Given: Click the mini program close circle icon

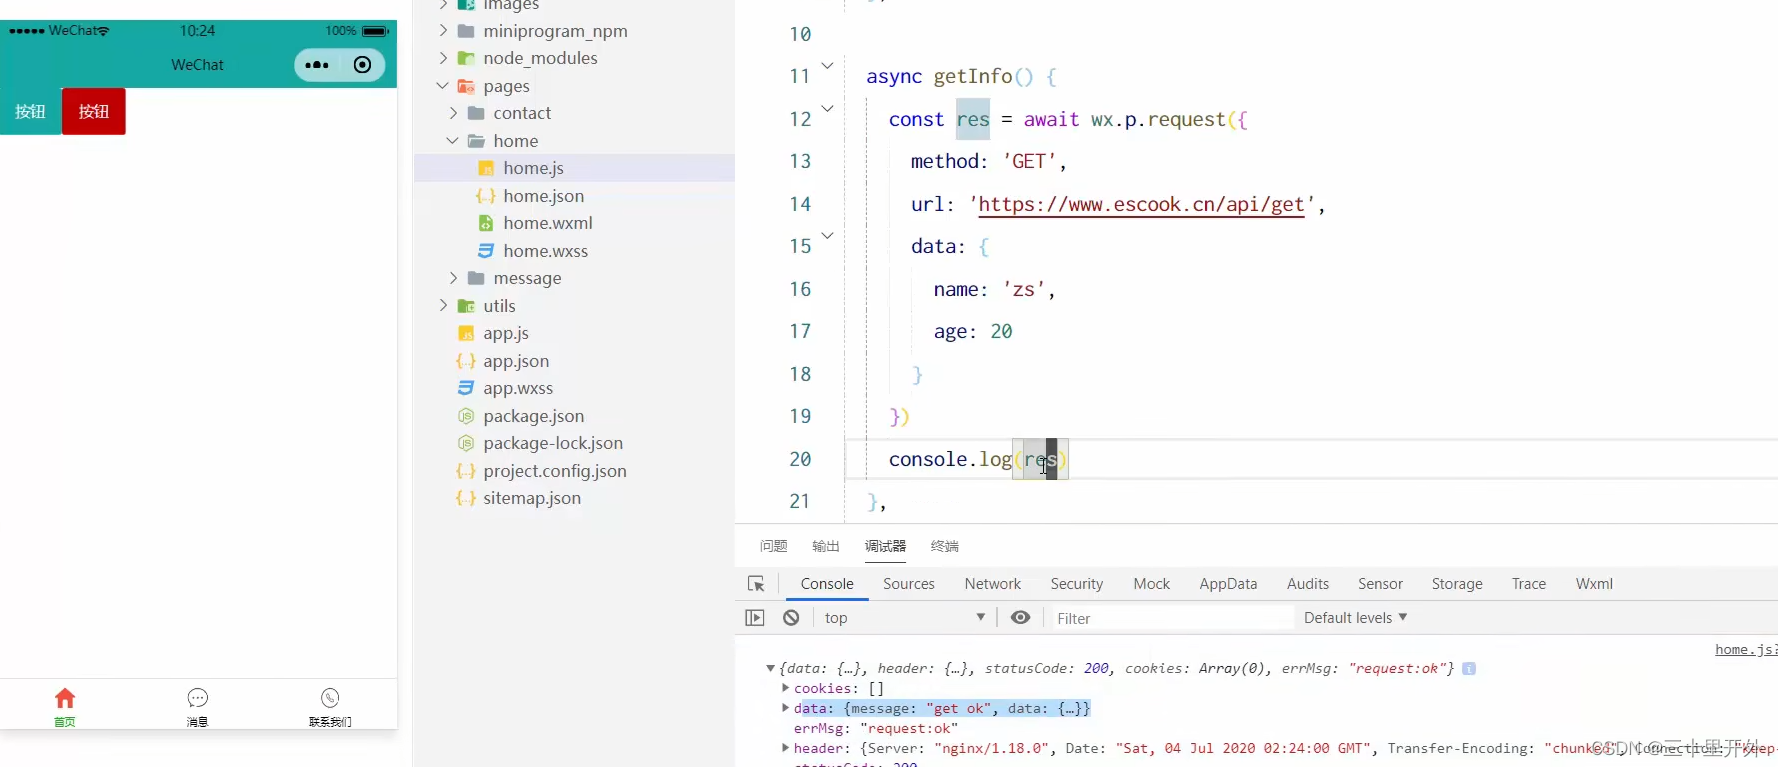Looking at the screenshot, I should (x=363, y=65).
